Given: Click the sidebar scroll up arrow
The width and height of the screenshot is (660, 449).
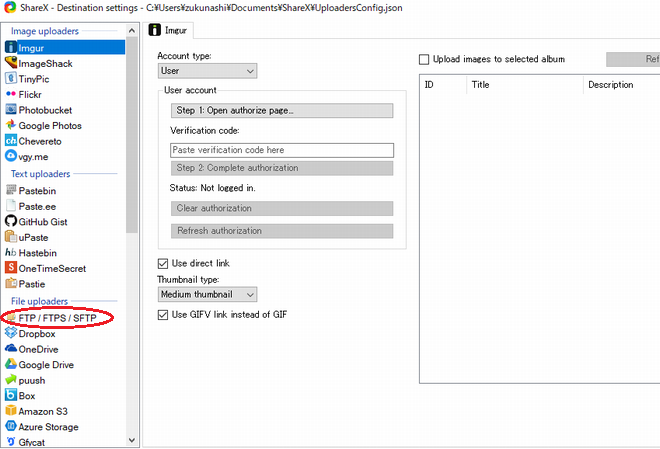Looking at the screenshot, I should click(132, 31).
